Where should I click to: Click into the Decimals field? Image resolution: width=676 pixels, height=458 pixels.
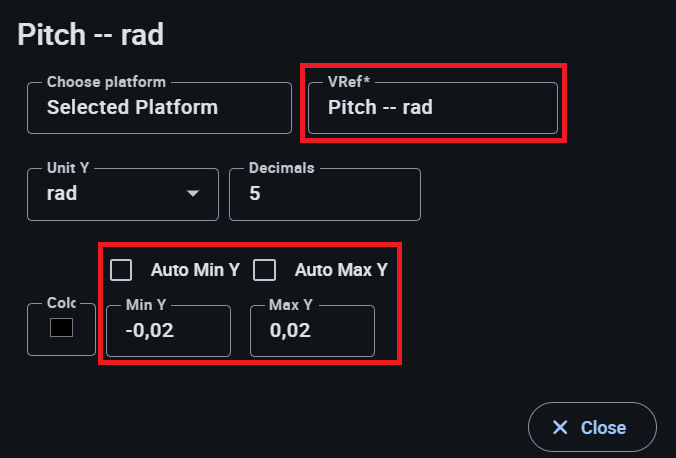point(324,194)
